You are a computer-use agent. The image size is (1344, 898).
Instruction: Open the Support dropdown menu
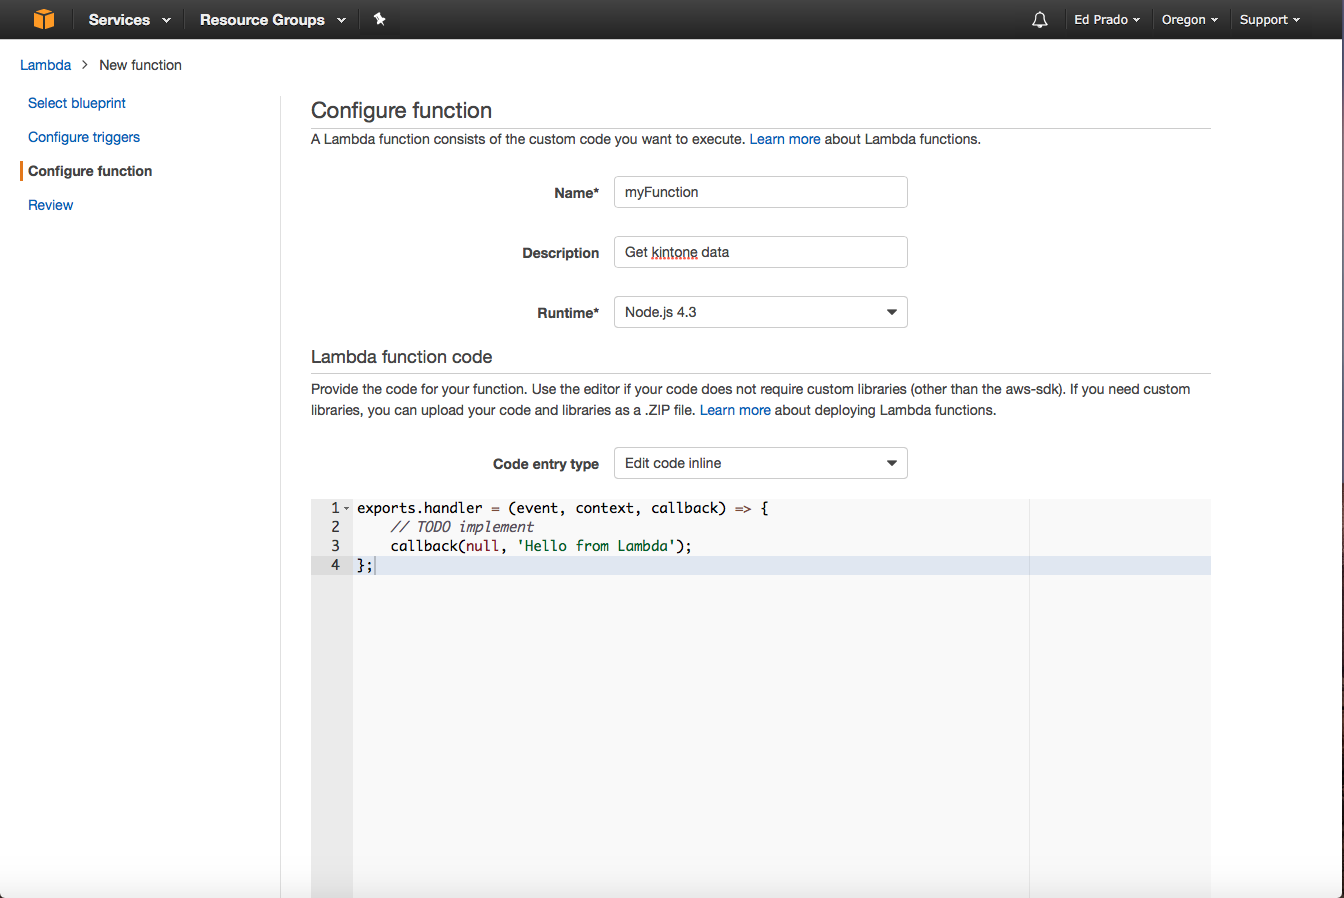(1269, 20)
